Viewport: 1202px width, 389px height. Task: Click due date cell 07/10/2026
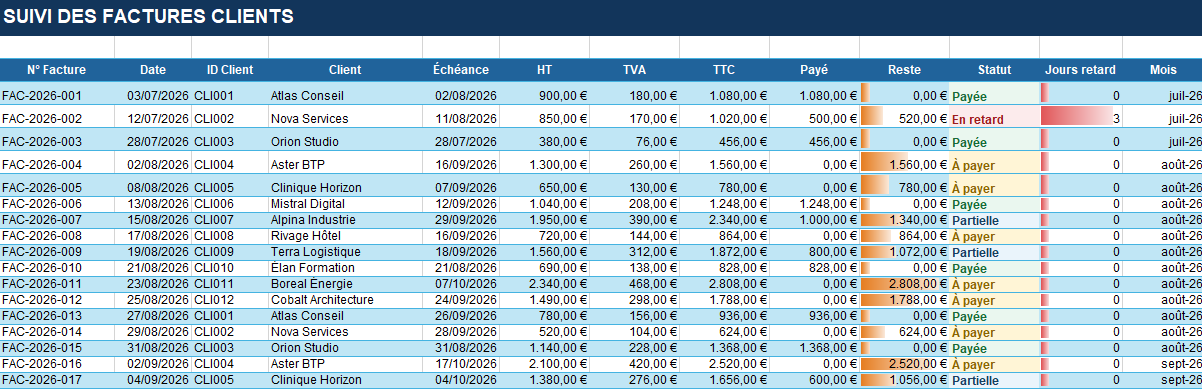(461, 284)
